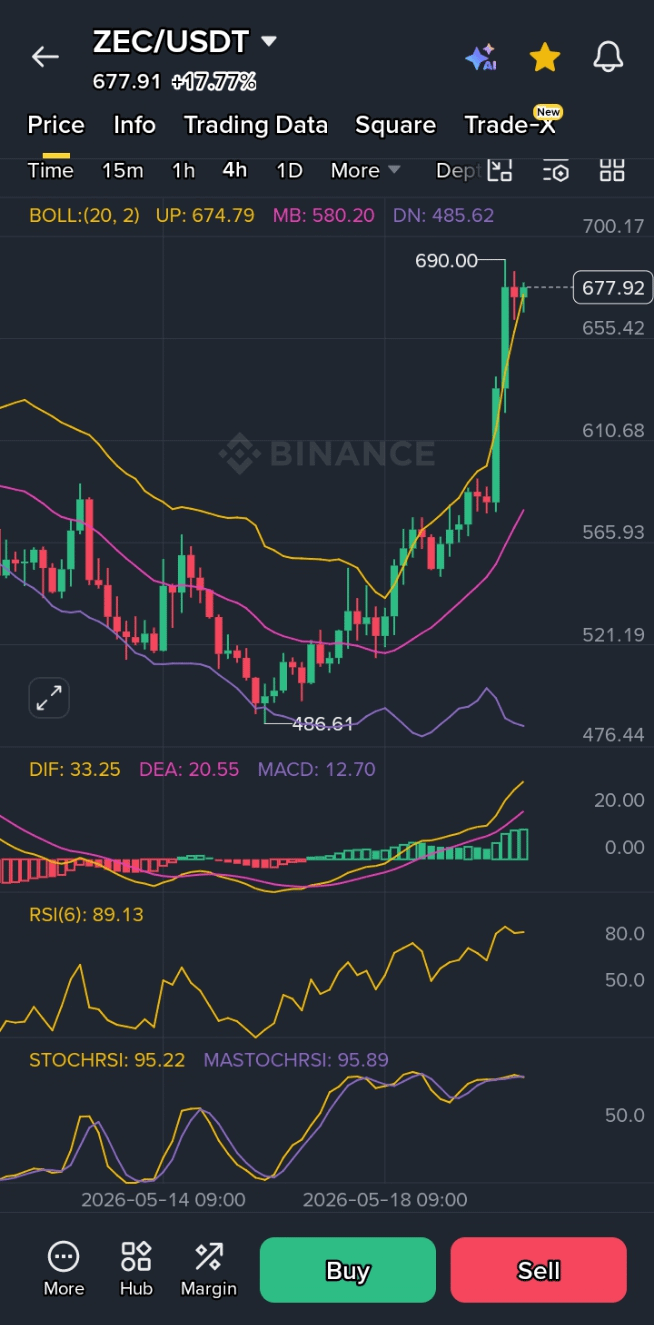
Task: Click the 476.44 price axis label
Action: [614, 735]
